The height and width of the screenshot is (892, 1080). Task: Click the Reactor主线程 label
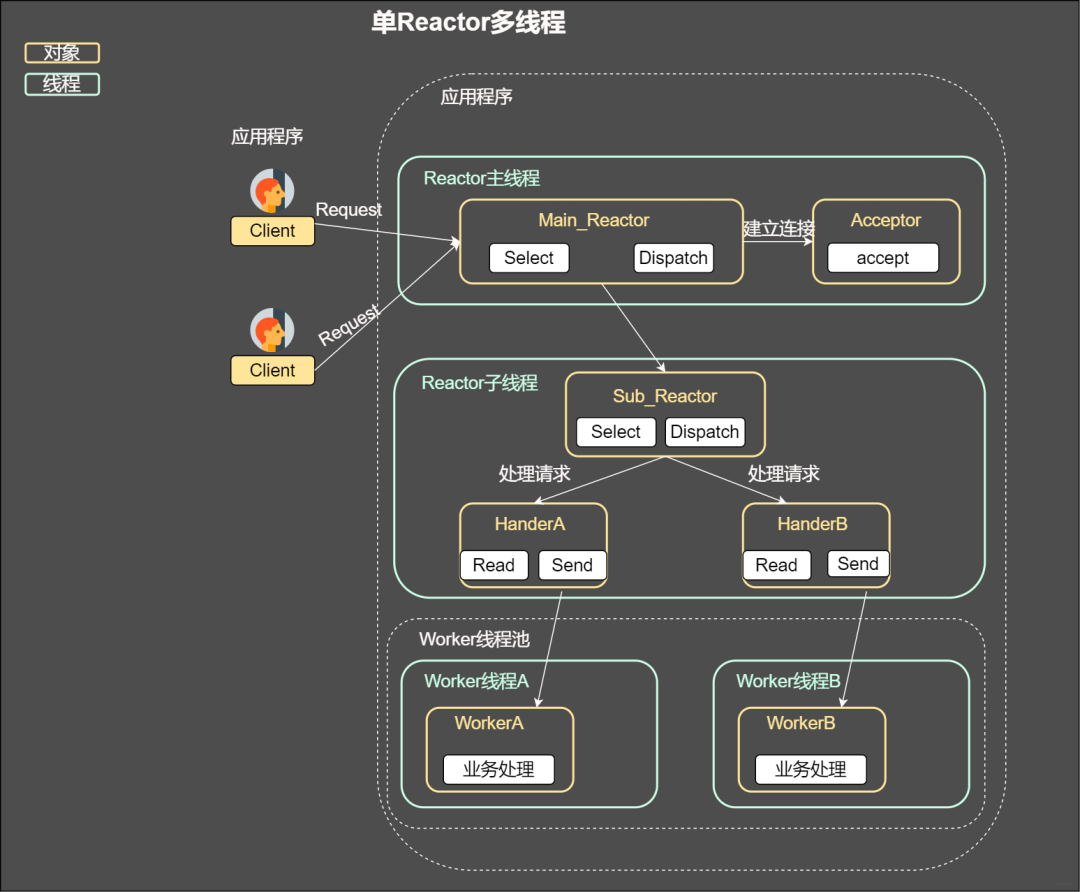tap(481, 178)
